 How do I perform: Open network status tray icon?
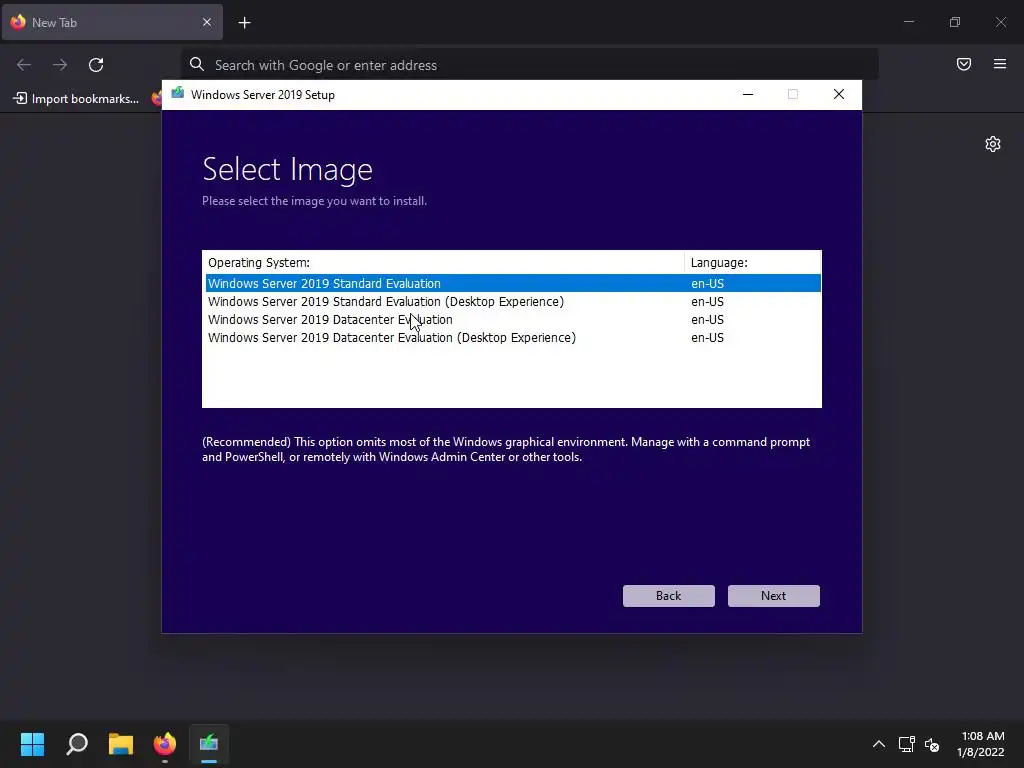coord(906,744)
